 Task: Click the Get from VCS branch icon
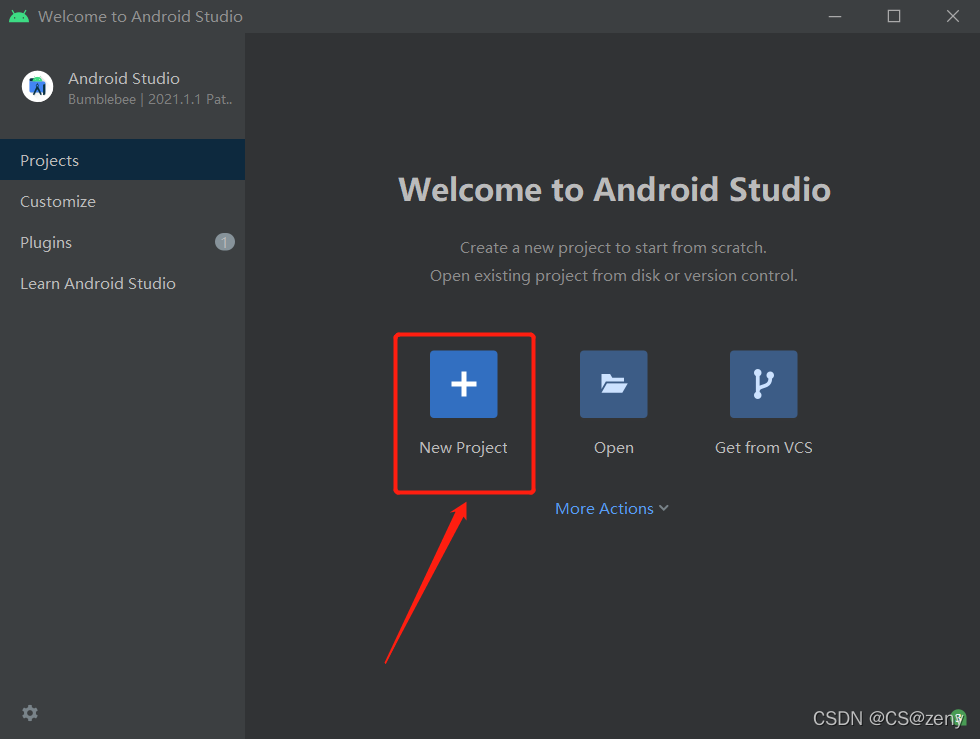[763, 384]
